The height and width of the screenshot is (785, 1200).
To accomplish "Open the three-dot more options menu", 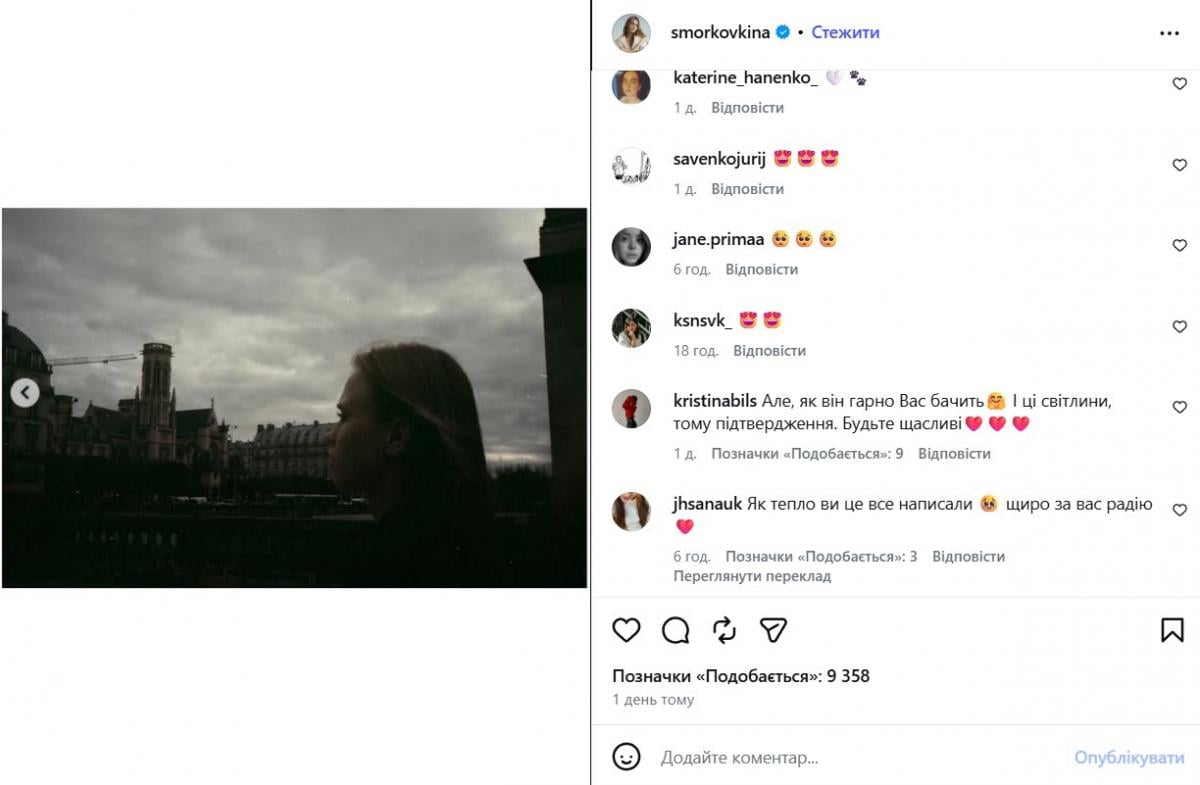I will click(x=1169, y=33).
